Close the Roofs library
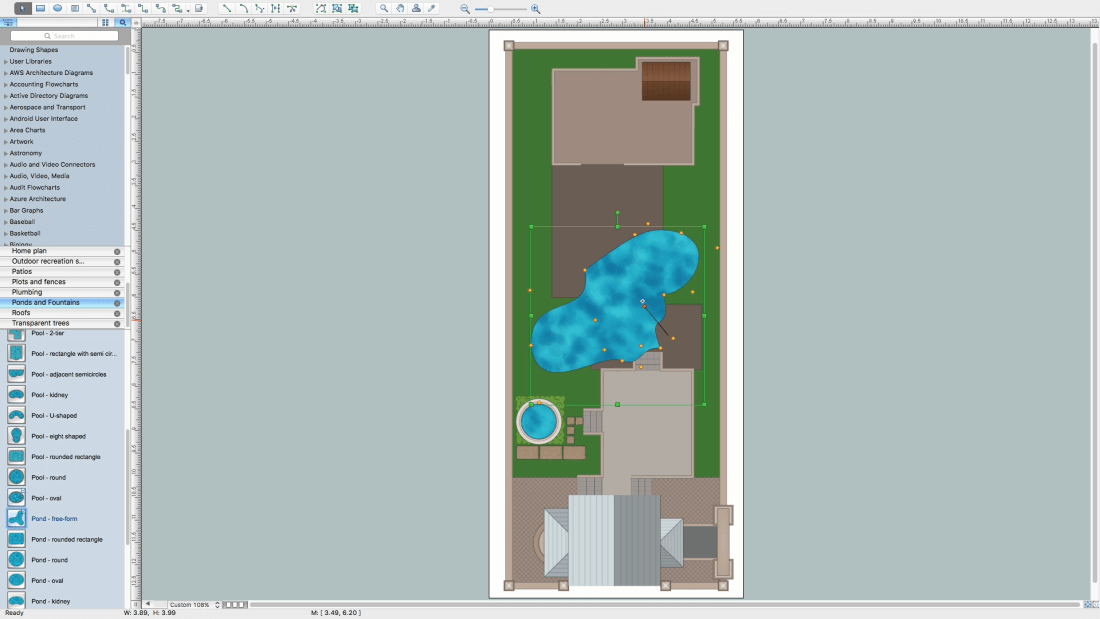This screenshot has width=1100, height=619. tap(117, 313)
